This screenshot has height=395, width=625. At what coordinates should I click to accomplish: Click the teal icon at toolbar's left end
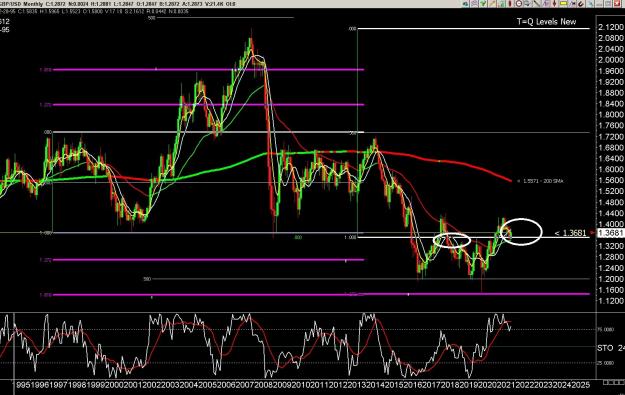click(x=465, y=4)
